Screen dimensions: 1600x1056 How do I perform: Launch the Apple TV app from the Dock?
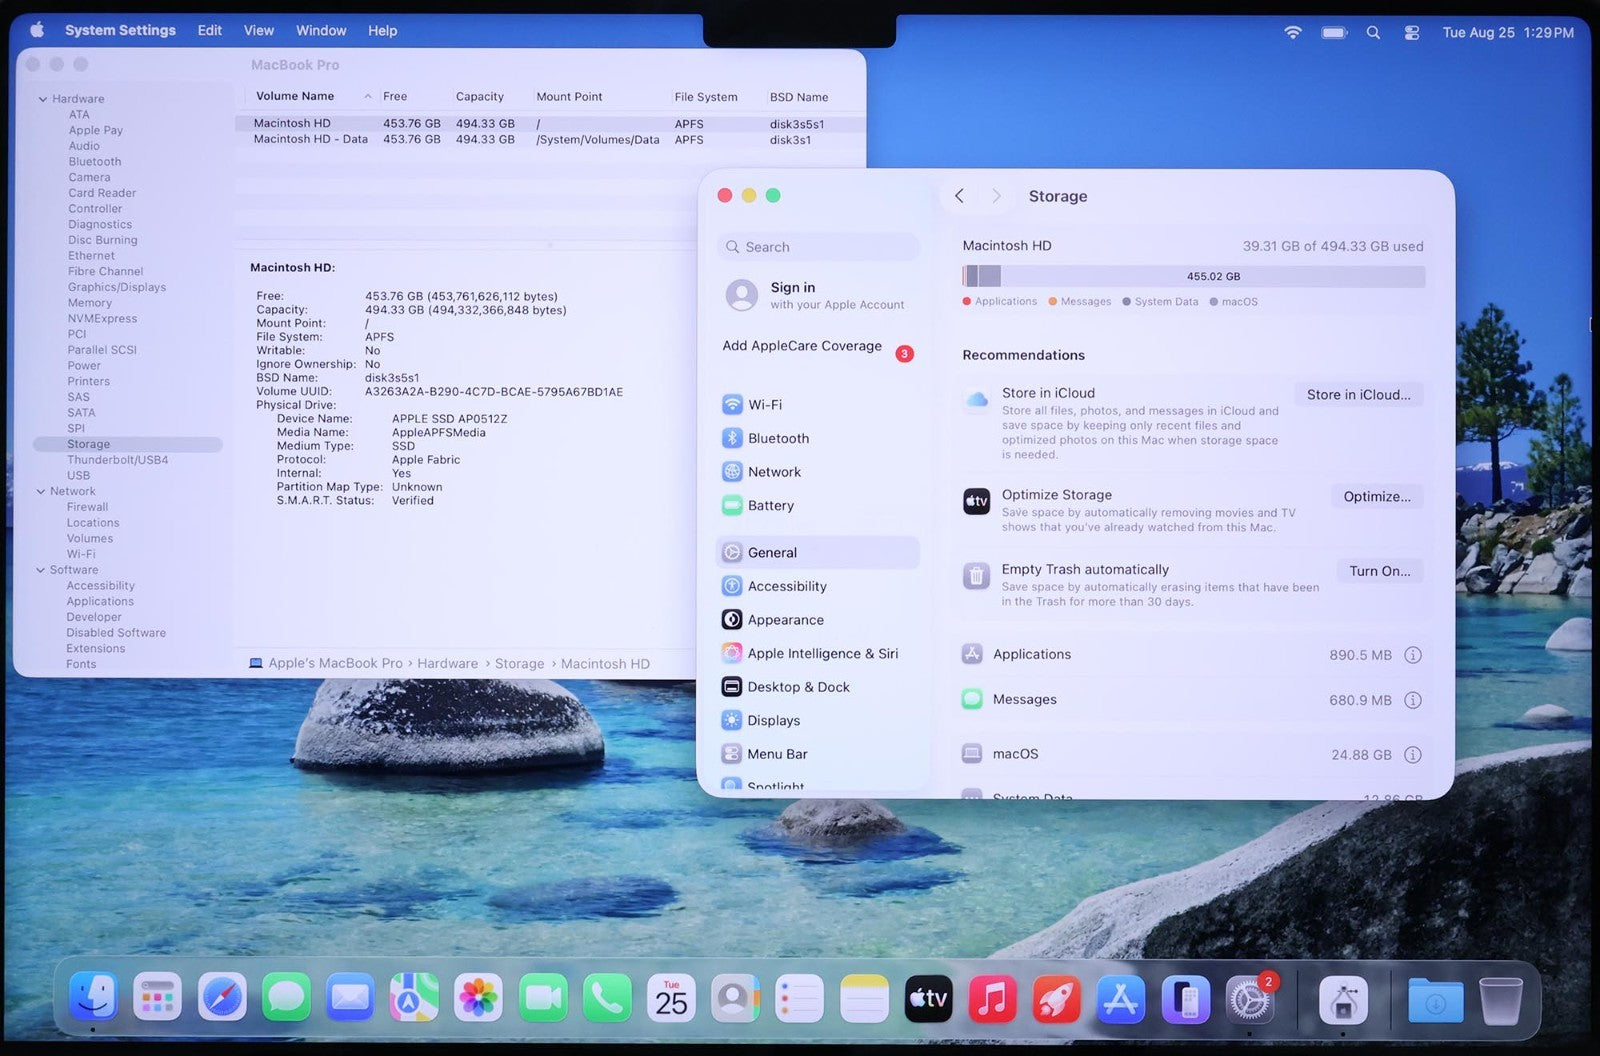928,997
